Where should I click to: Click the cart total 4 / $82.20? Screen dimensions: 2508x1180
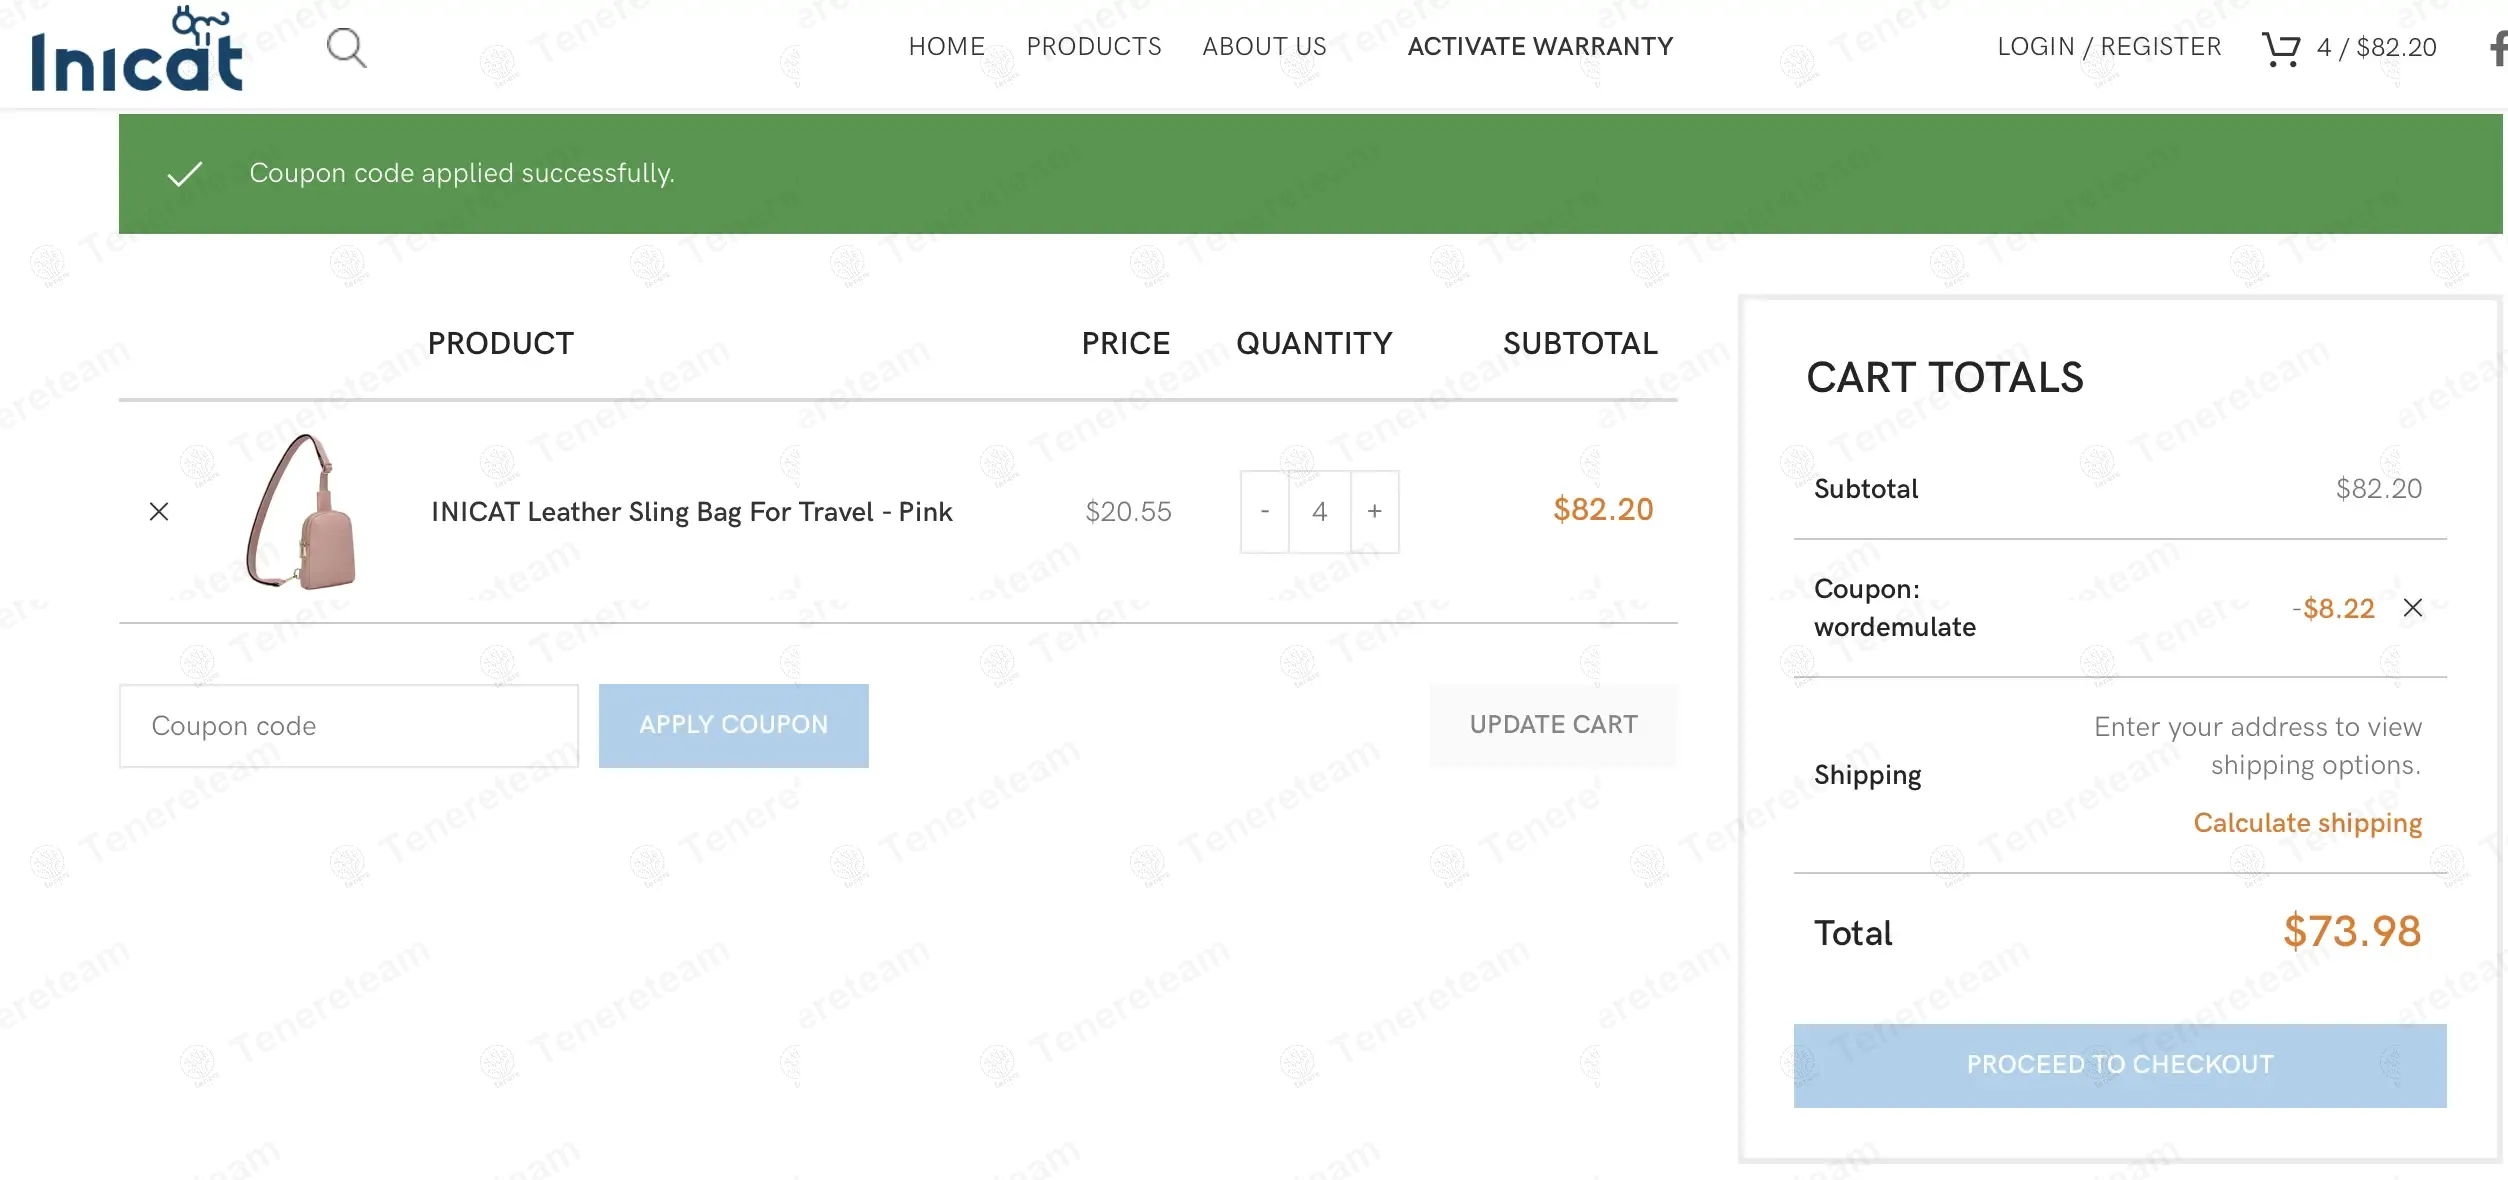tap(2377, 48)
